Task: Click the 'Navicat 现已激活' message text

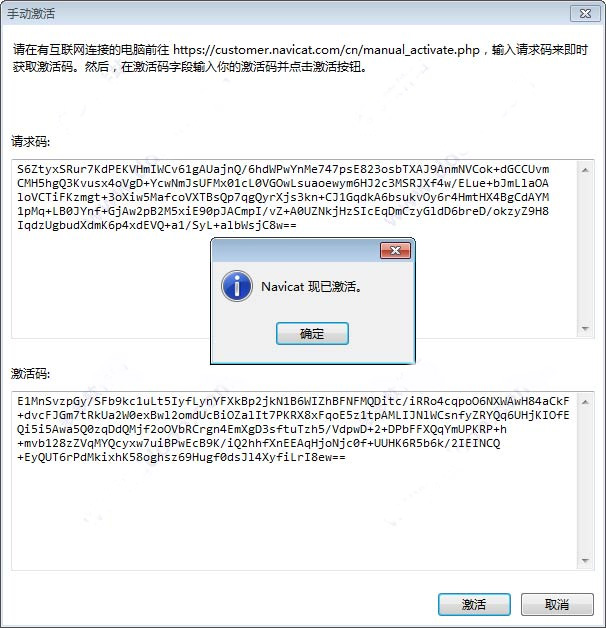Action: [x=311, y=287]
